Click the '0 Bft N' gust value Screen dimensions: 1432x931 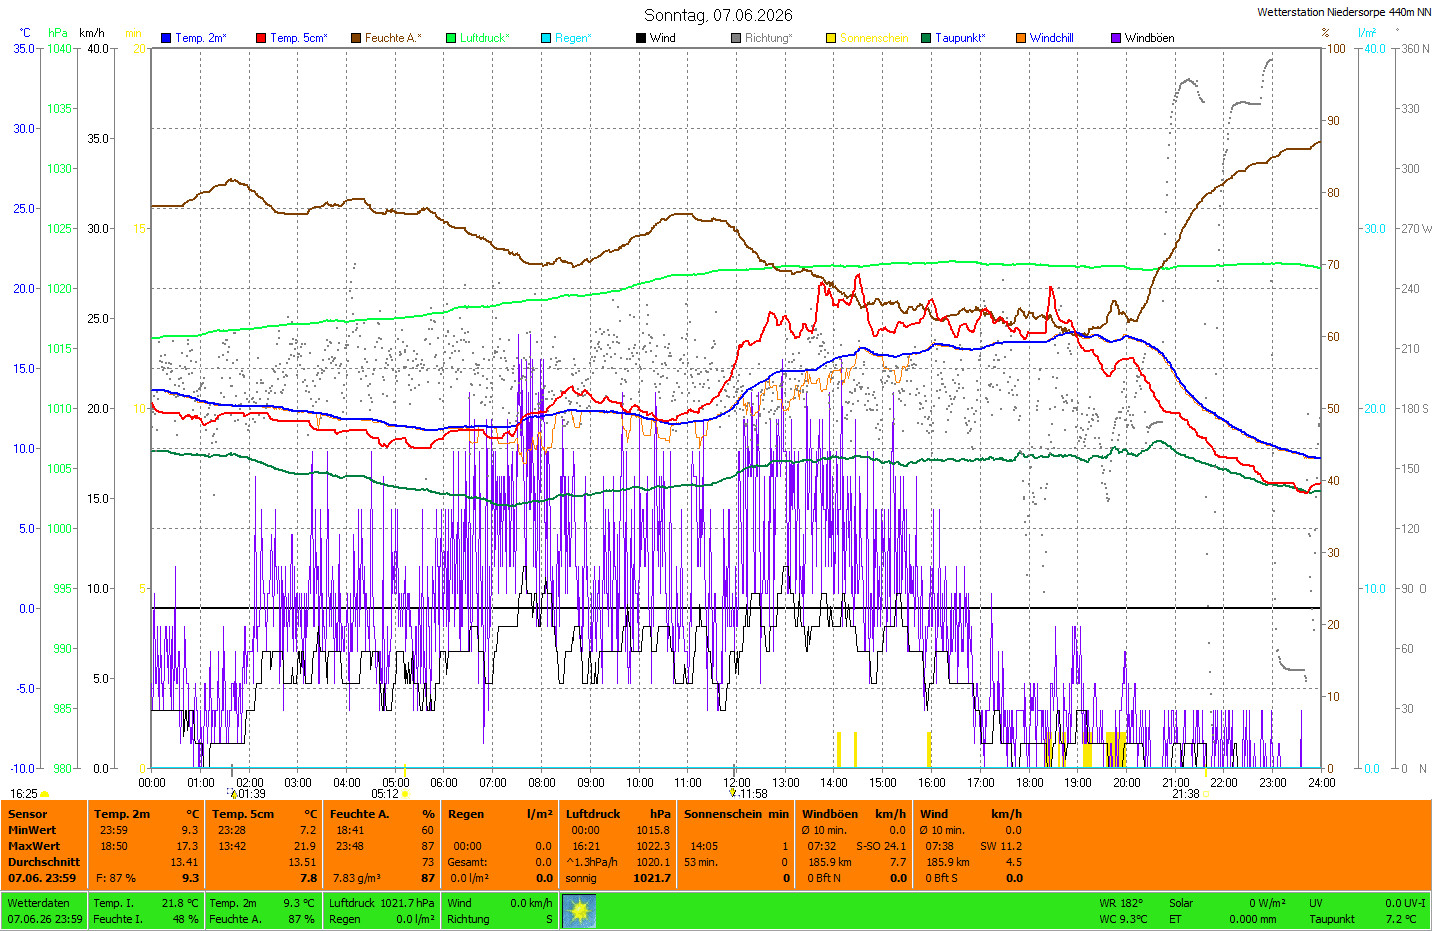[824, 878]
